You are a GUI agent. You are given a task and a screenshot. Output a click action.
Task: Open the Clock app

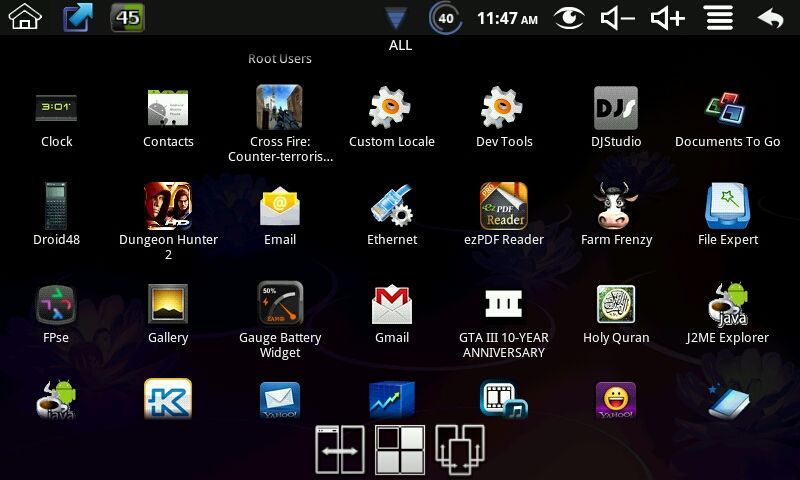point(56,108)
